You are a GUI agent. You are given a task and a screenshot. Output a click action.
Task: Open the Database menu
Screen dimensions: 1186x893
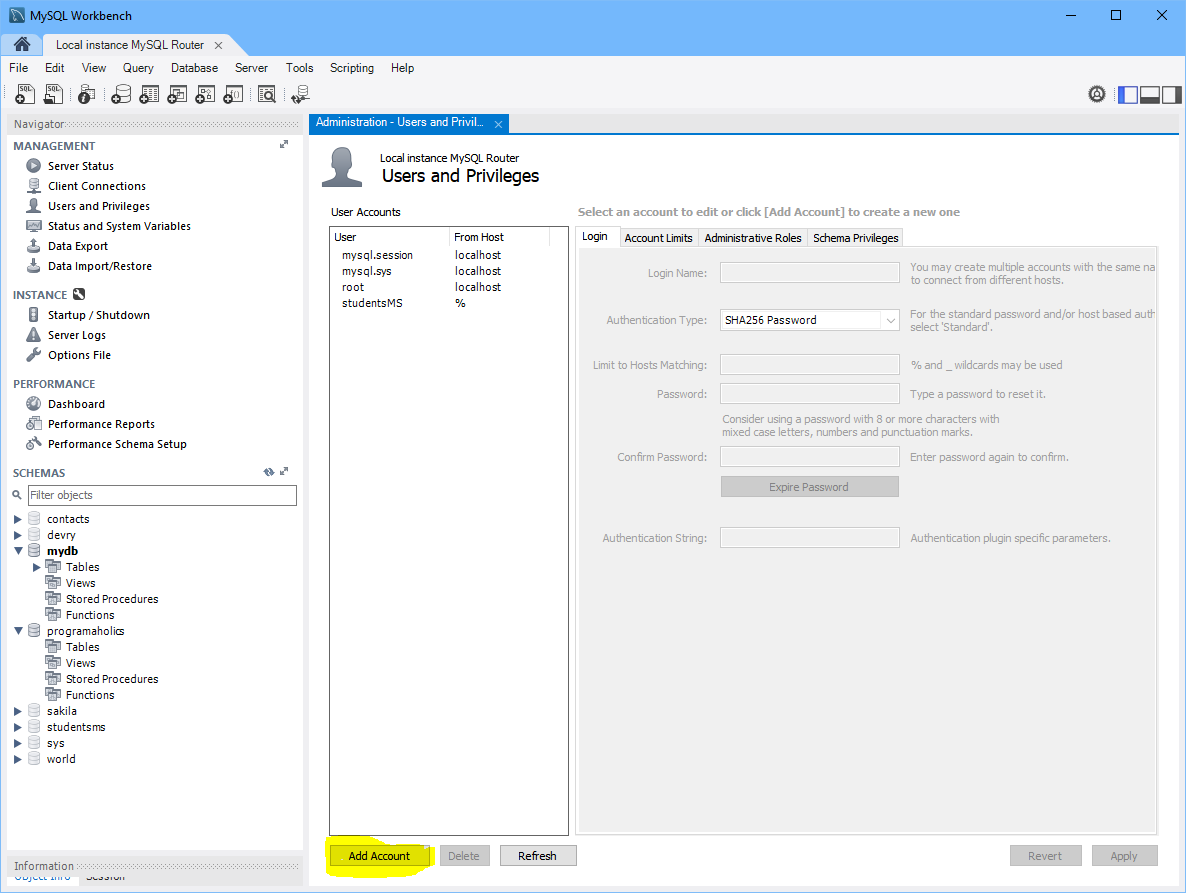click(x=194, y=68)
